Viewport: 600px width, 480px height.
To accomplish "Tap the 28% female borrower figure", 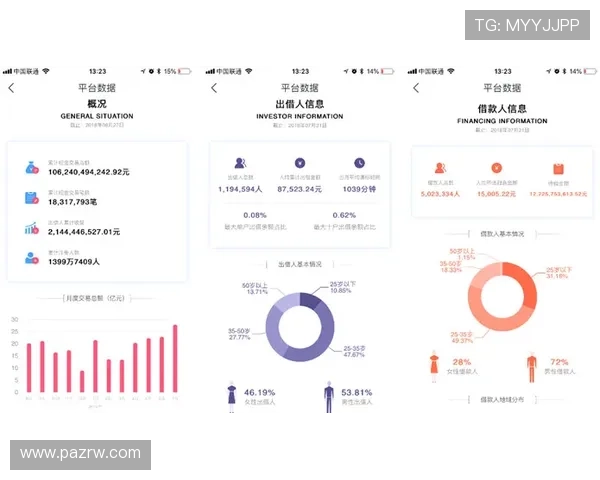I will click(462, 362).
